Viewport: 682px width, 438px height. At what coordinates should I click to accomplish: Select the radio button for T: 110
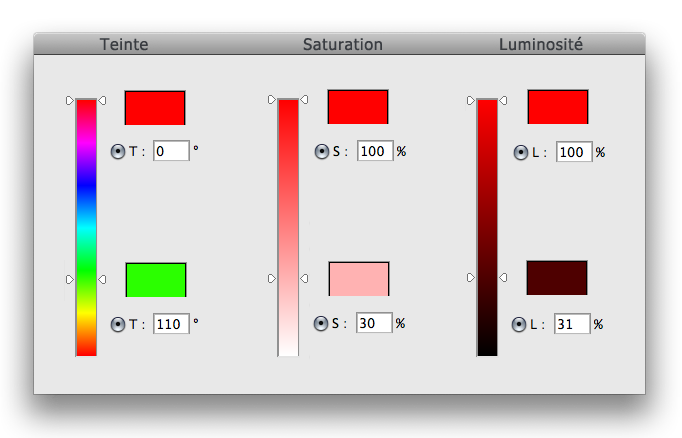click(x=118, y=324)
